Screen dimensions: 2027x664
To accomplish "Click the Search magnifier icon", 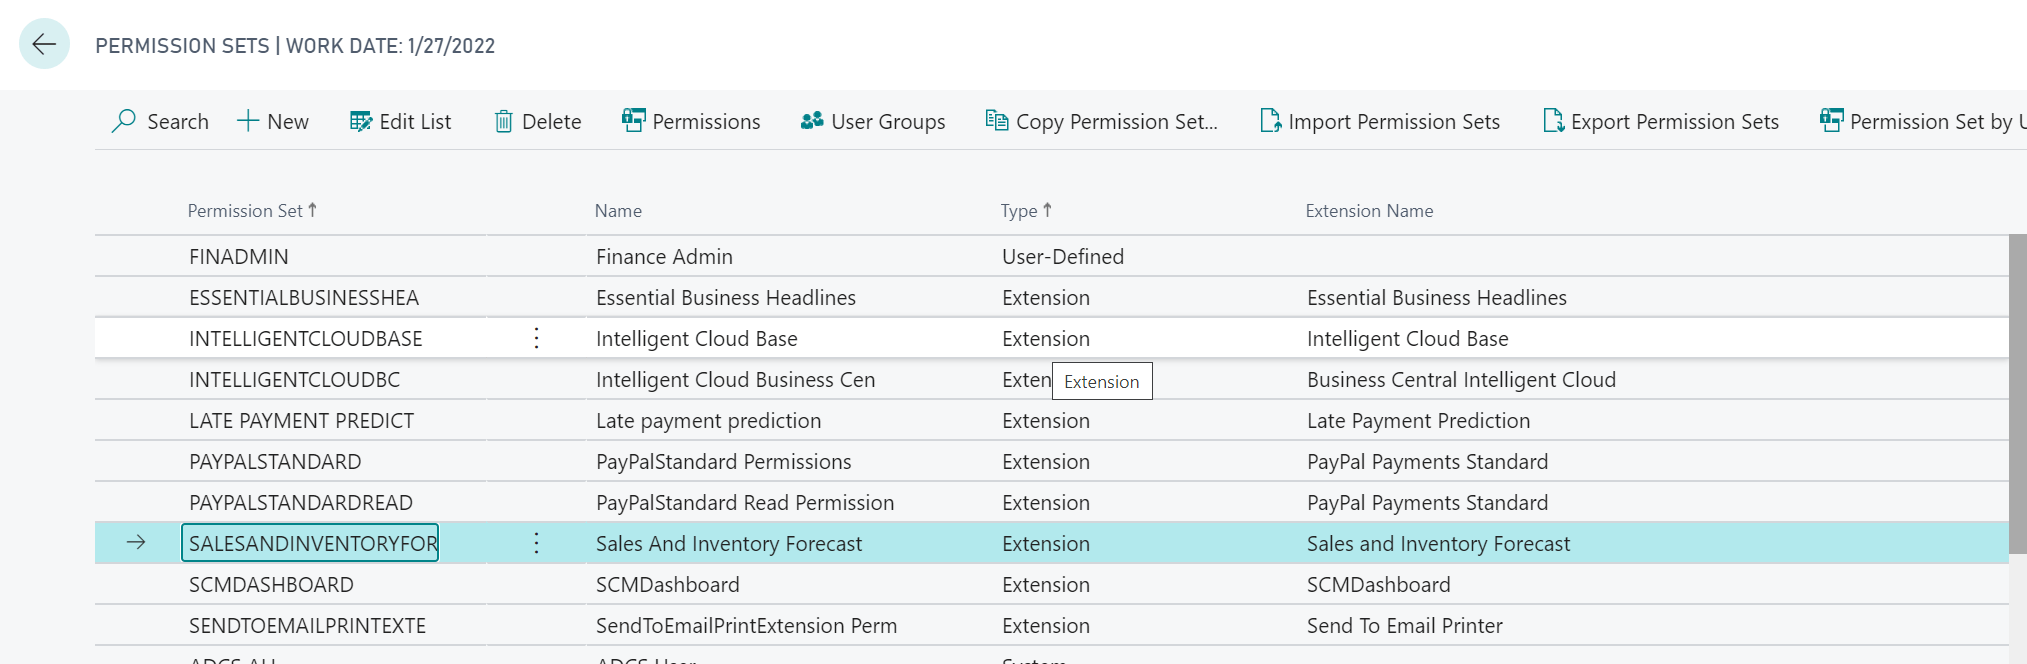I will (124, 121).
